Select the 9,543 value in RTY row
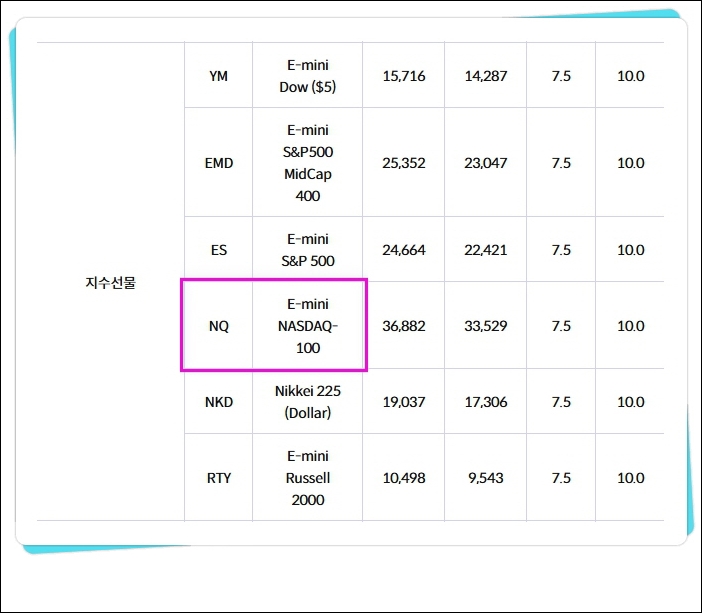The width and height of the screenshot is (702, 613). (x=485, y=478)
